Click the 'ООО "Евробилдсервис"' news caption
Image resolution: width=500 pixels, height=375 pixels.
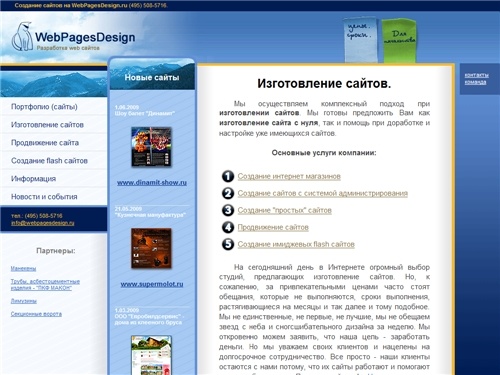pyautogui.click(x=149, y=319)
